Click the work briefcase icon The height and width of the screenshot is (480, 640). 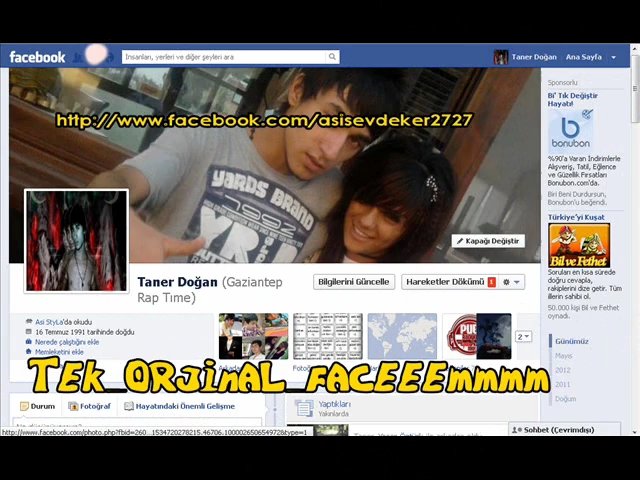[29, 342]
